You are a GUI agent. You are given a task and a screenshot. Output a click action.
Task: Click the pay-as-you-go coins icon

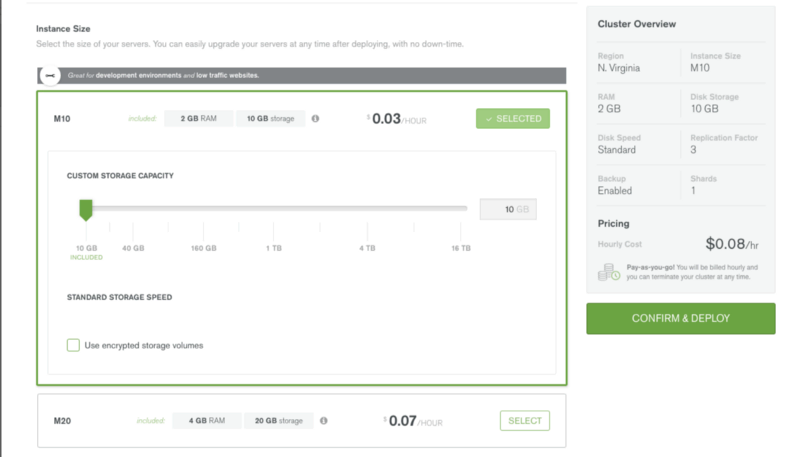point(609,272)
